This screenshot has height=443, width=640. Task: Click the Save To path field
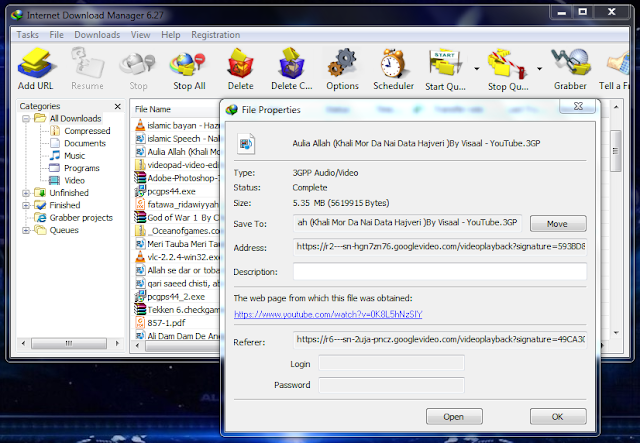tap(407, 223)
